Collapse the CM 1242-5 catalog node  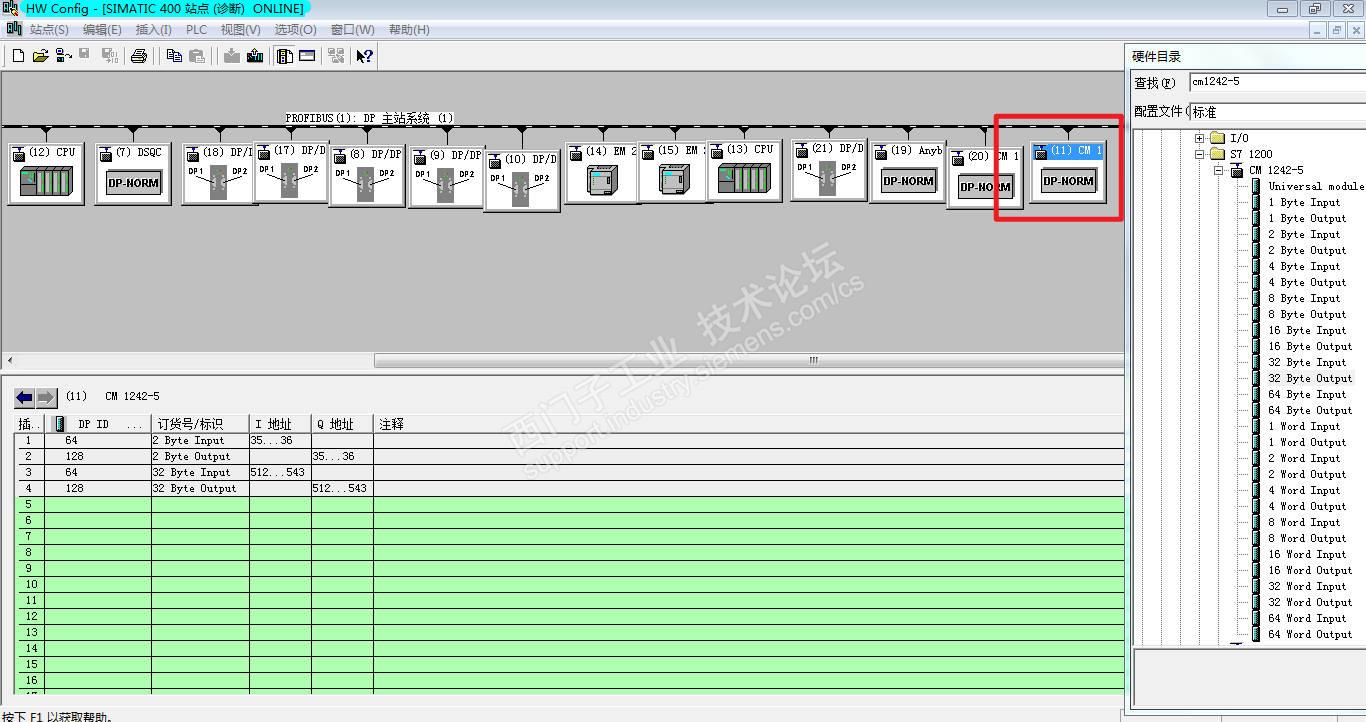1220,170
